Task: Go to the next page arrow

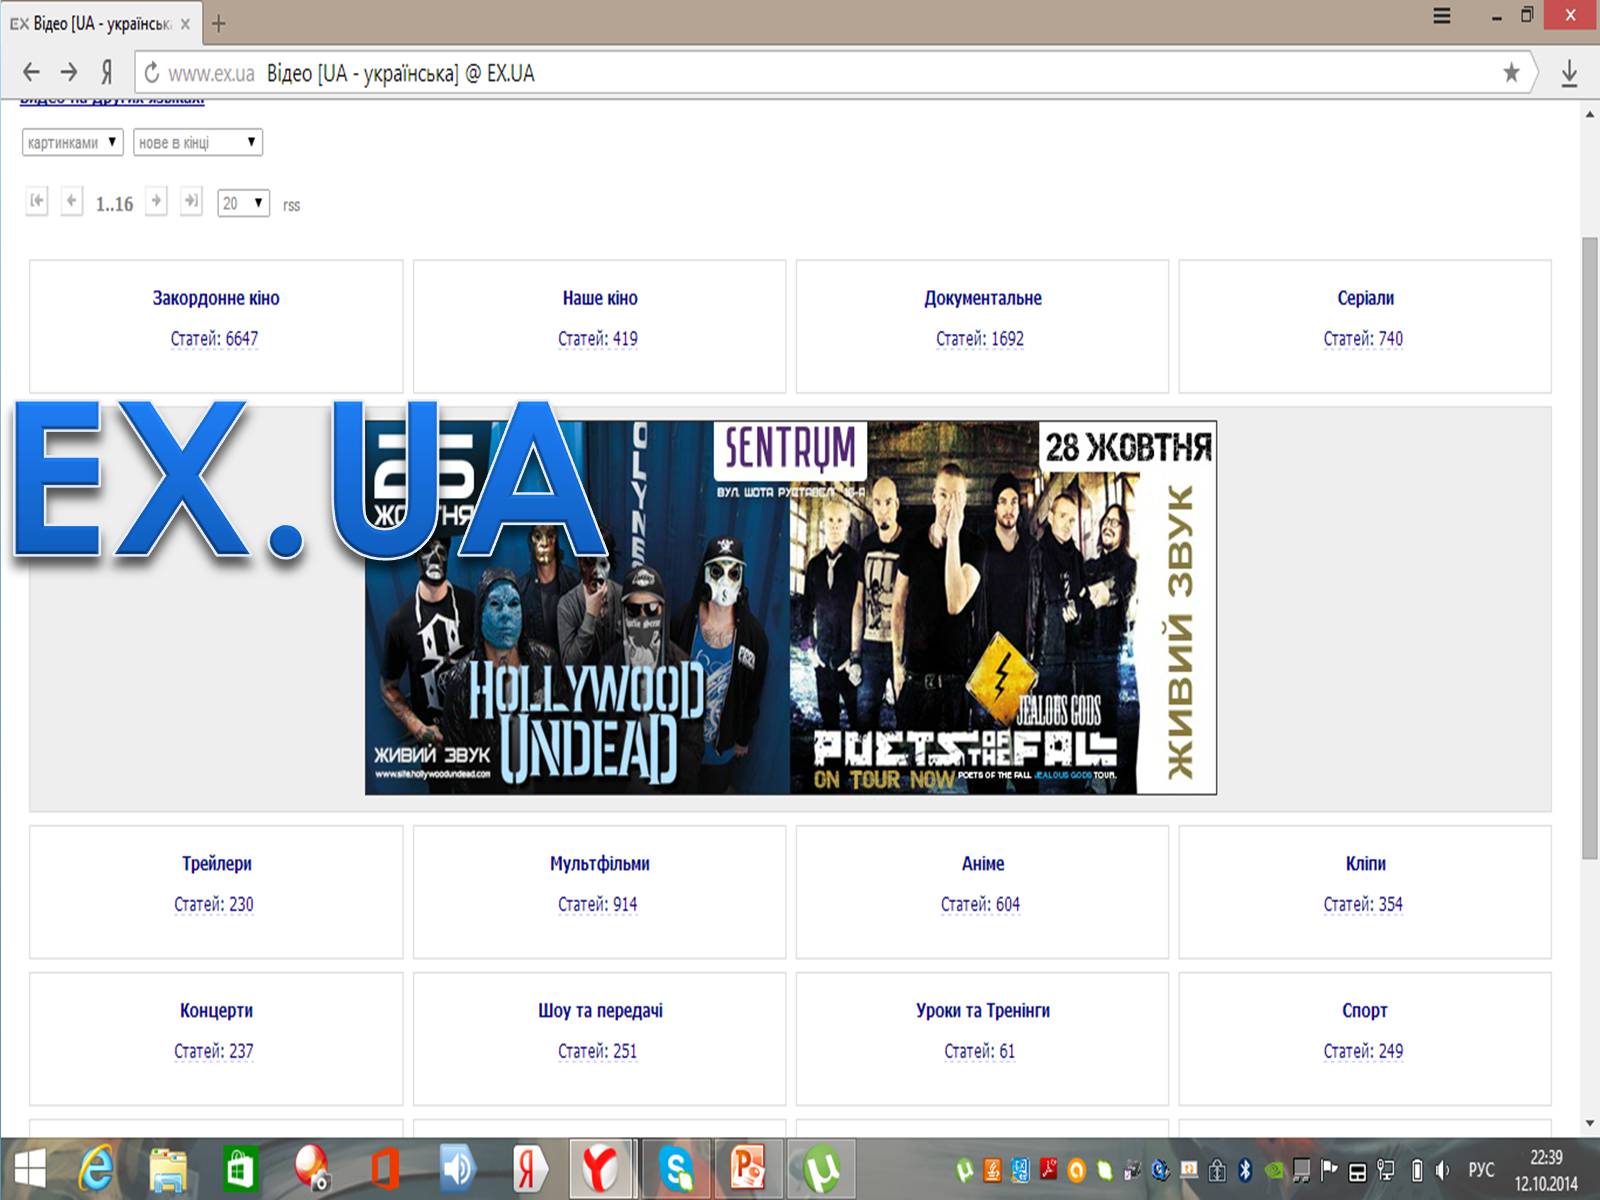Action: [x=156, y=201]
